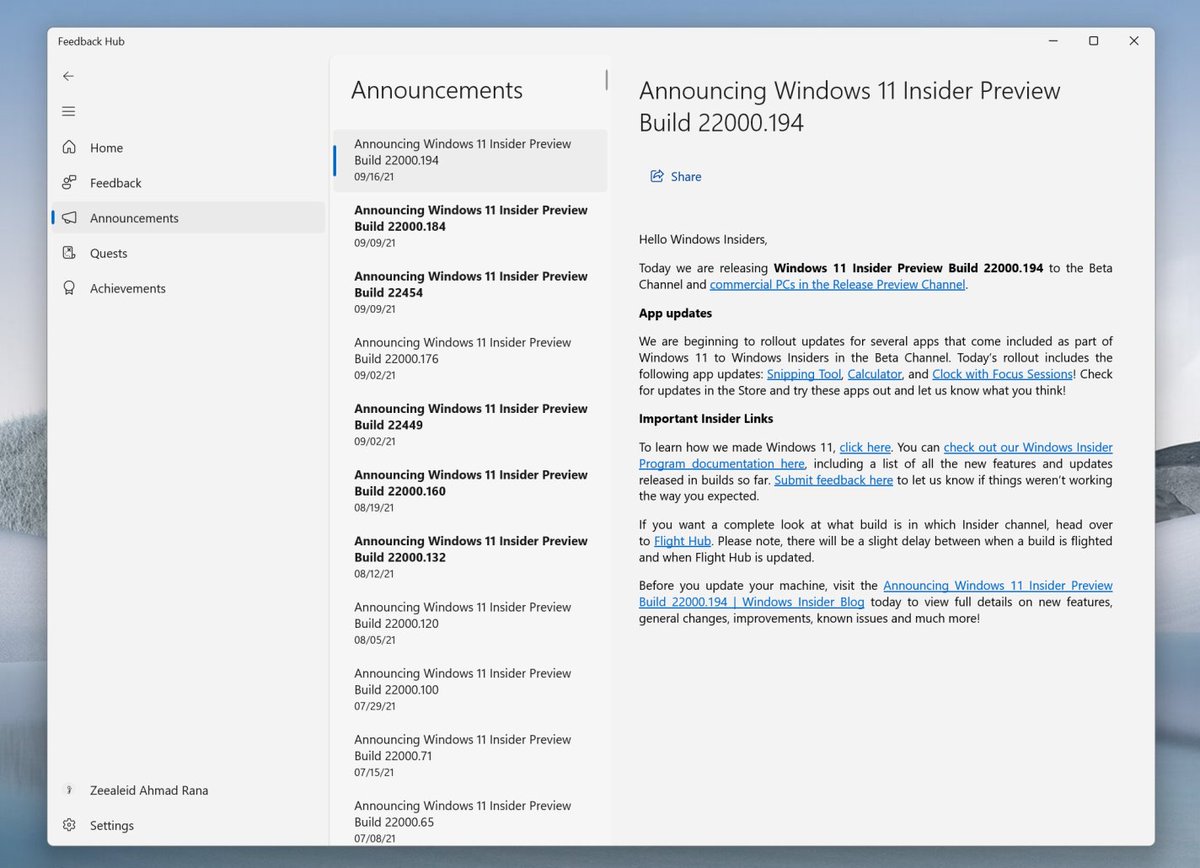Select Announcements in navigation pane
The width and height of the screenshot is (1200, 868).
click(188, 217)
